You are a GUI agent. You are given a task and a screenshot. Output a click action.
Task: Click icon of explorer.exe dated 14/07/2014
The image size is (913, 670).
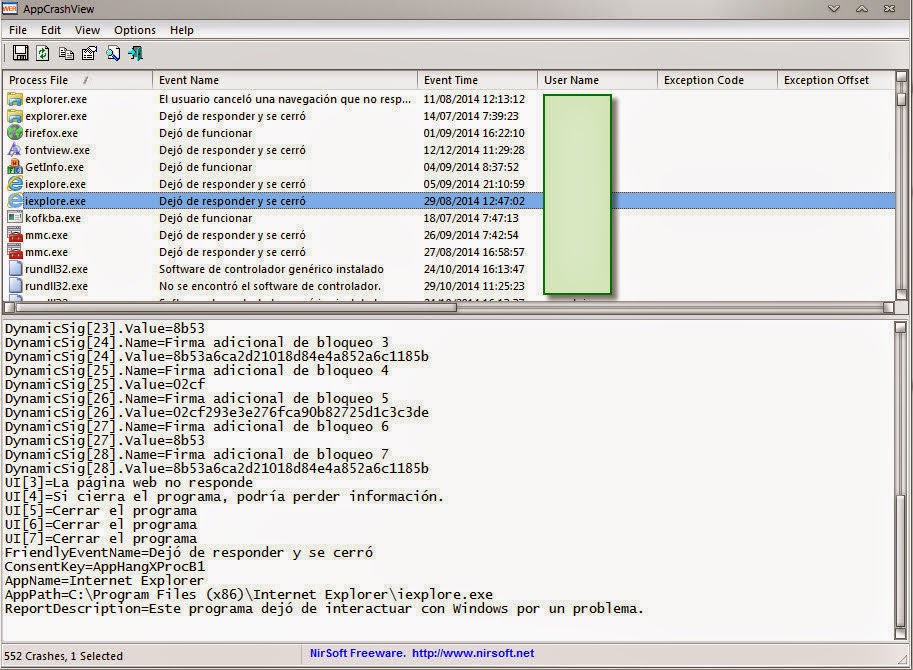click(15, 116)
